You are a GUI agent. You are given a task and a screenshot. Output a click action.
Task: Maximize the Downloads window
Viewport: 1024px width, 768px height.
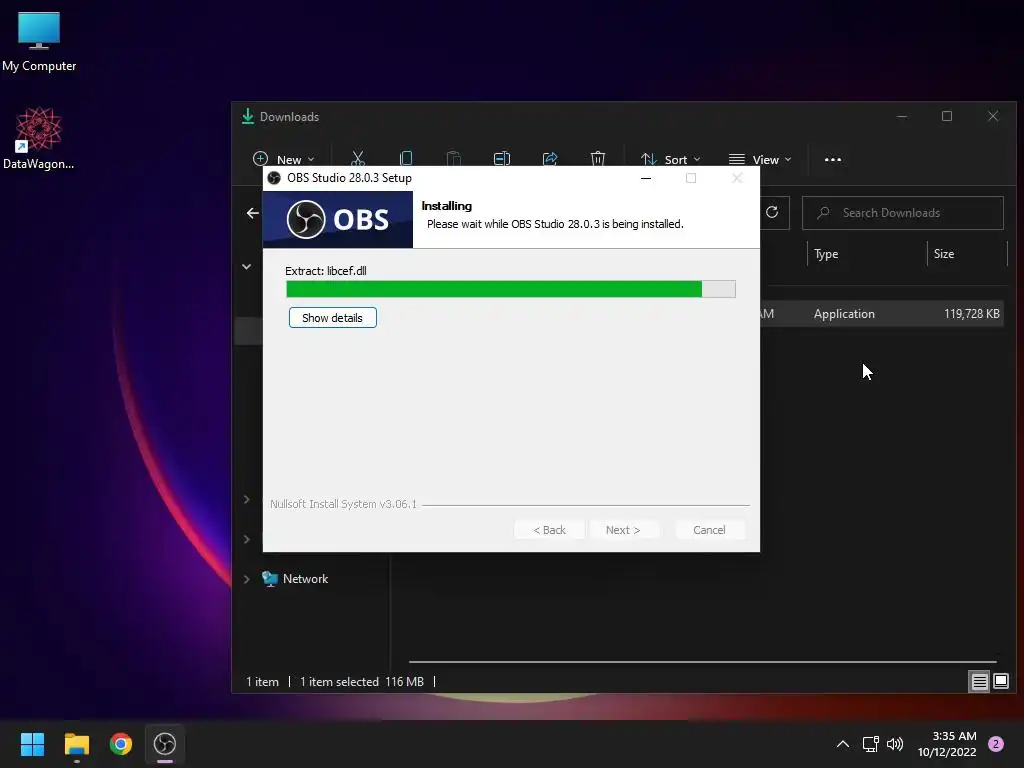[x=947, y=116]
